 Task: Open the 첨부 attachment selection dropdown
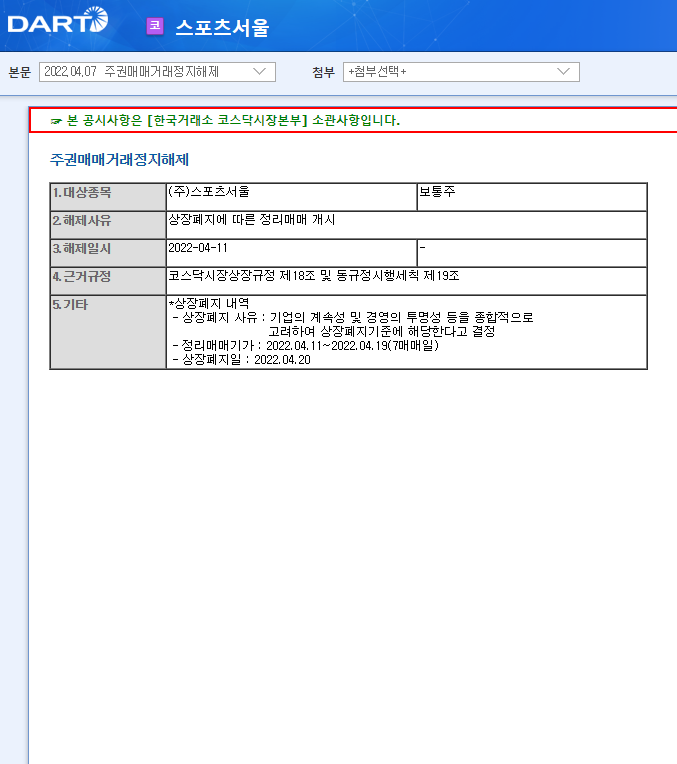pyautogui.click(x=461, y=72)
